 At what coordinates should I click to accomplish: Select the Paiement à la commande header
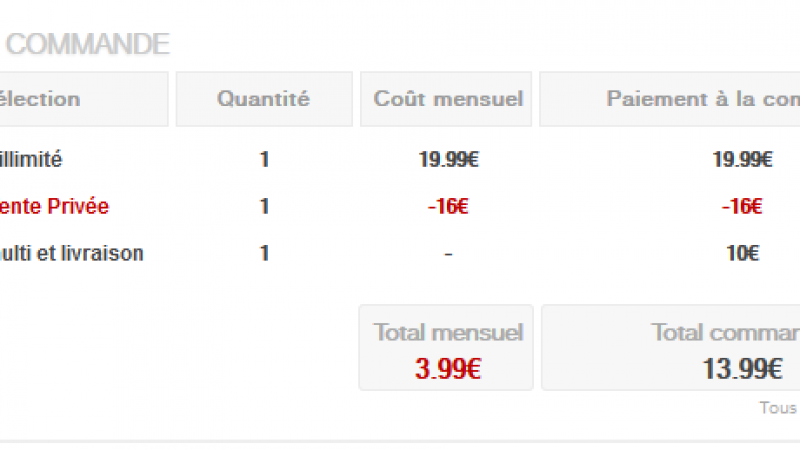click(x=702, y=99)
